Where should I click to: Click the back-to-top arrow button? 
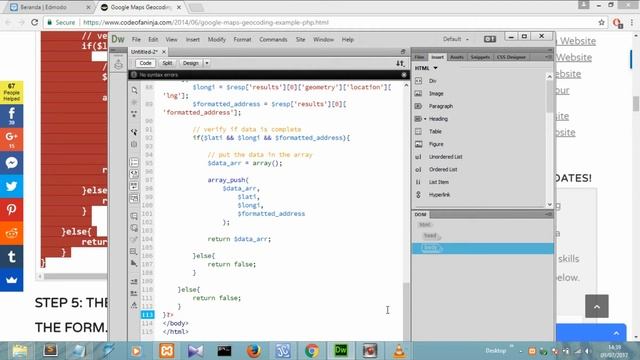[x=597, y=306]
